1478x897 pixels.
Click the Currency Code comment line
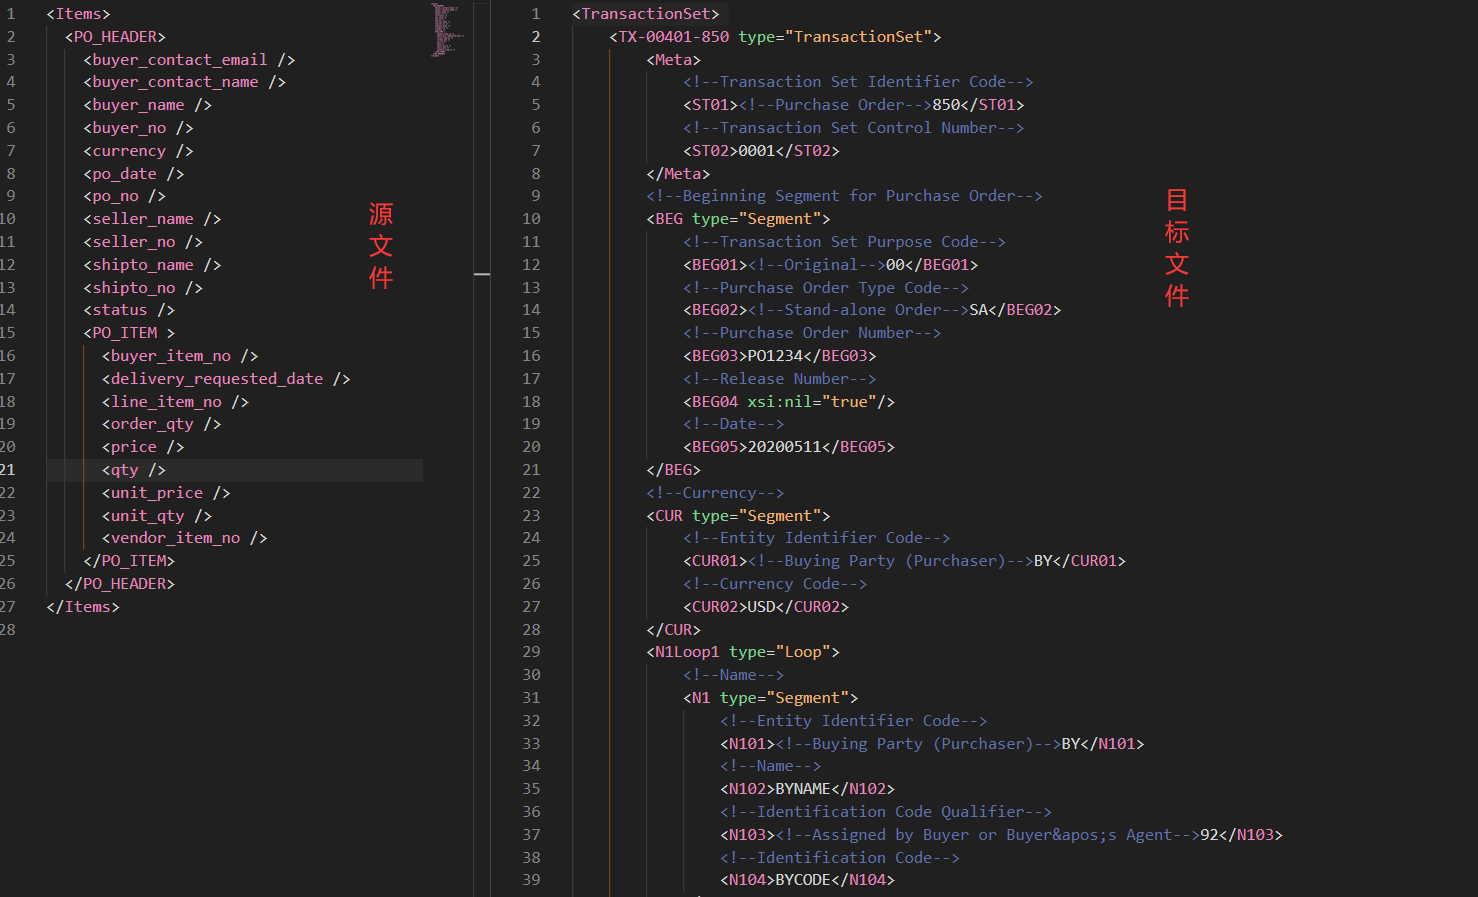coord(775,584)
